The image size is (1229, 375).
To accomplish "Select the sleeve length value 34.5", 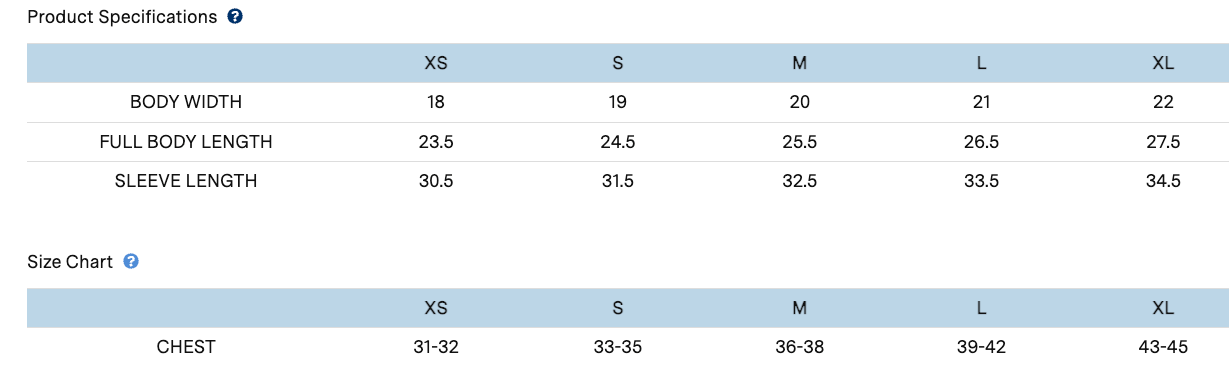I will 1163,181.
